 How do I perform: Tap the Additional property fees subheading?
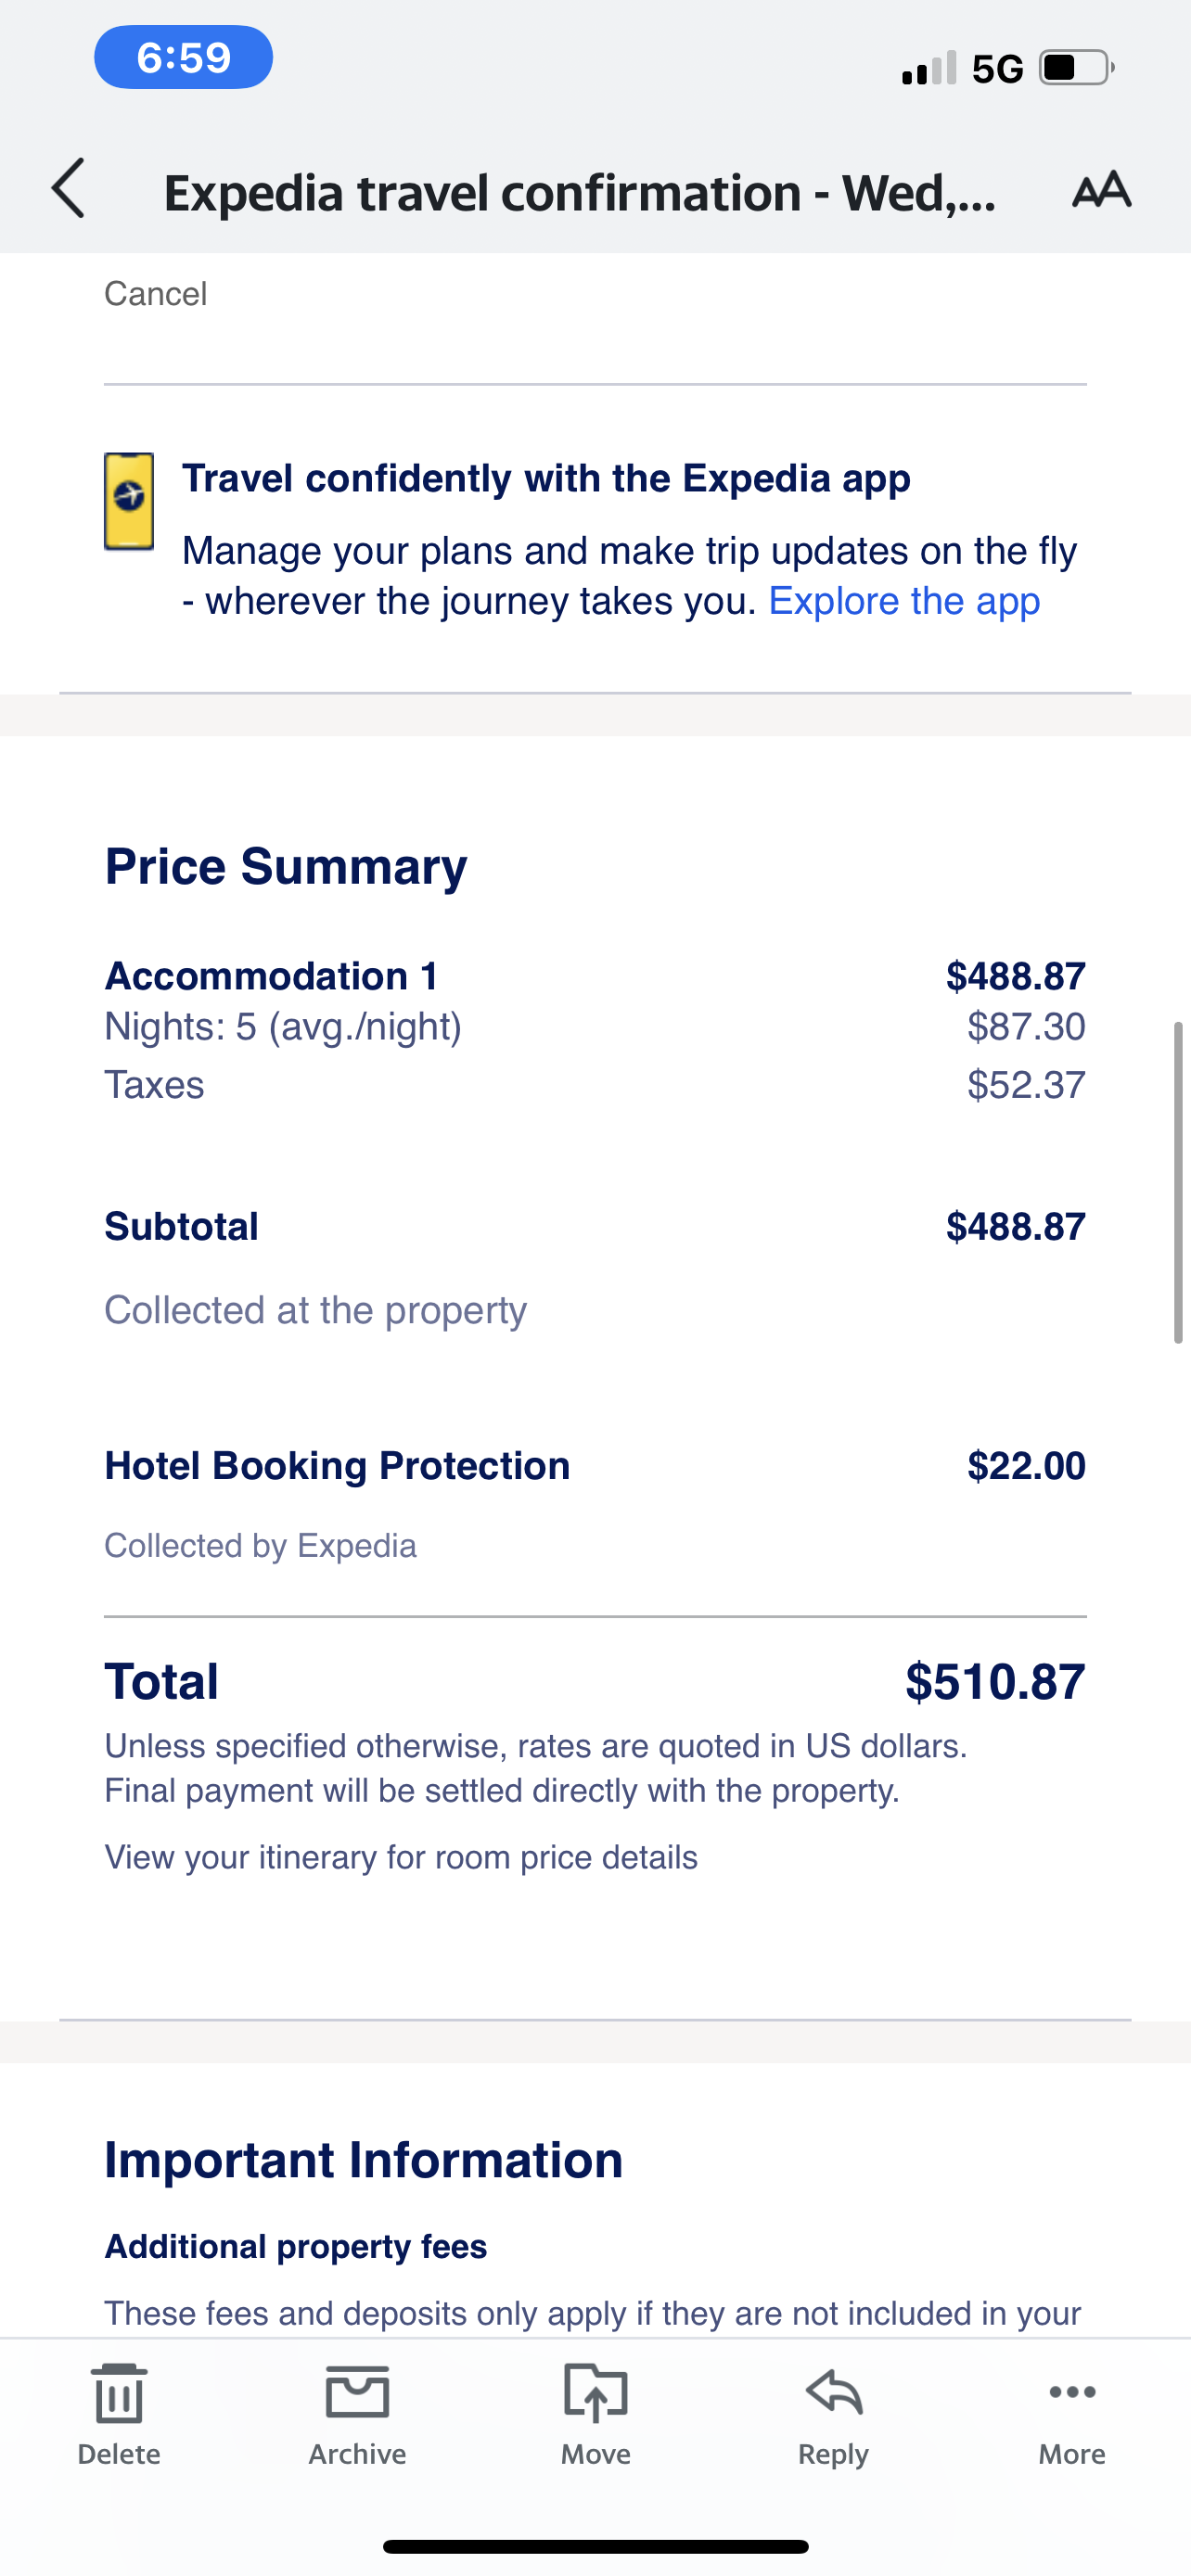click(x=296, y=2247)
